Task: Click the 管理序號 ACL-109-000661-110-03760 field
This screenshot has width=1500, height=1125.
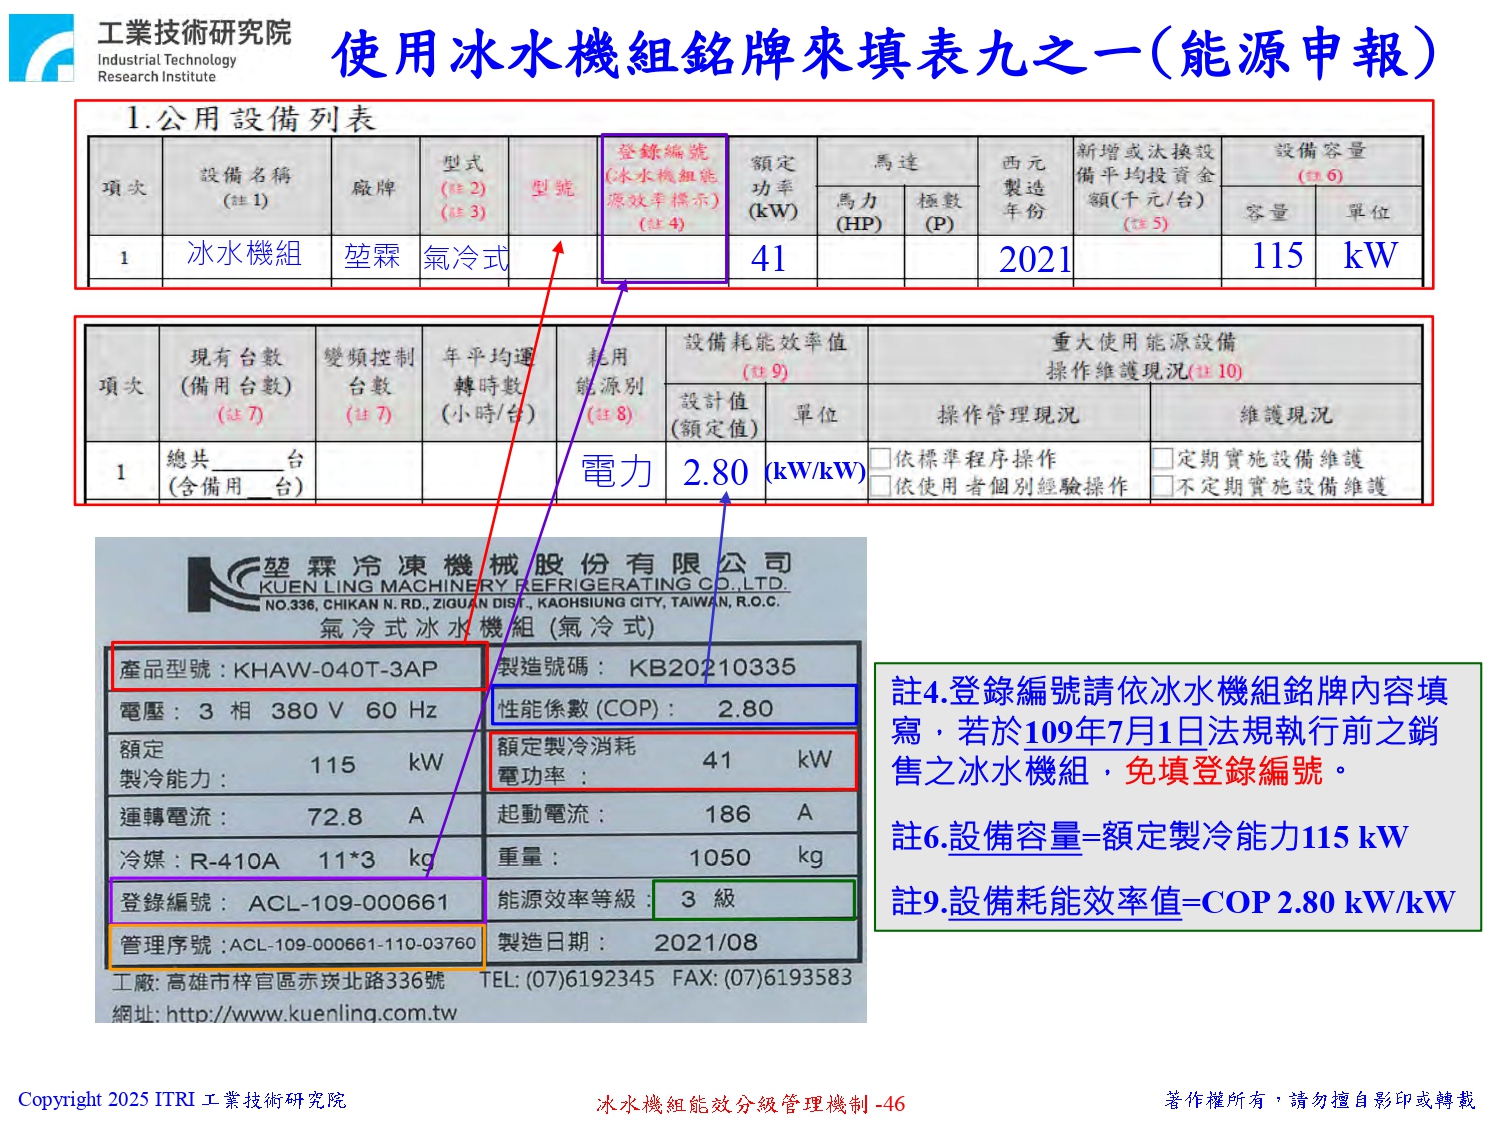Action: (297, 944)
